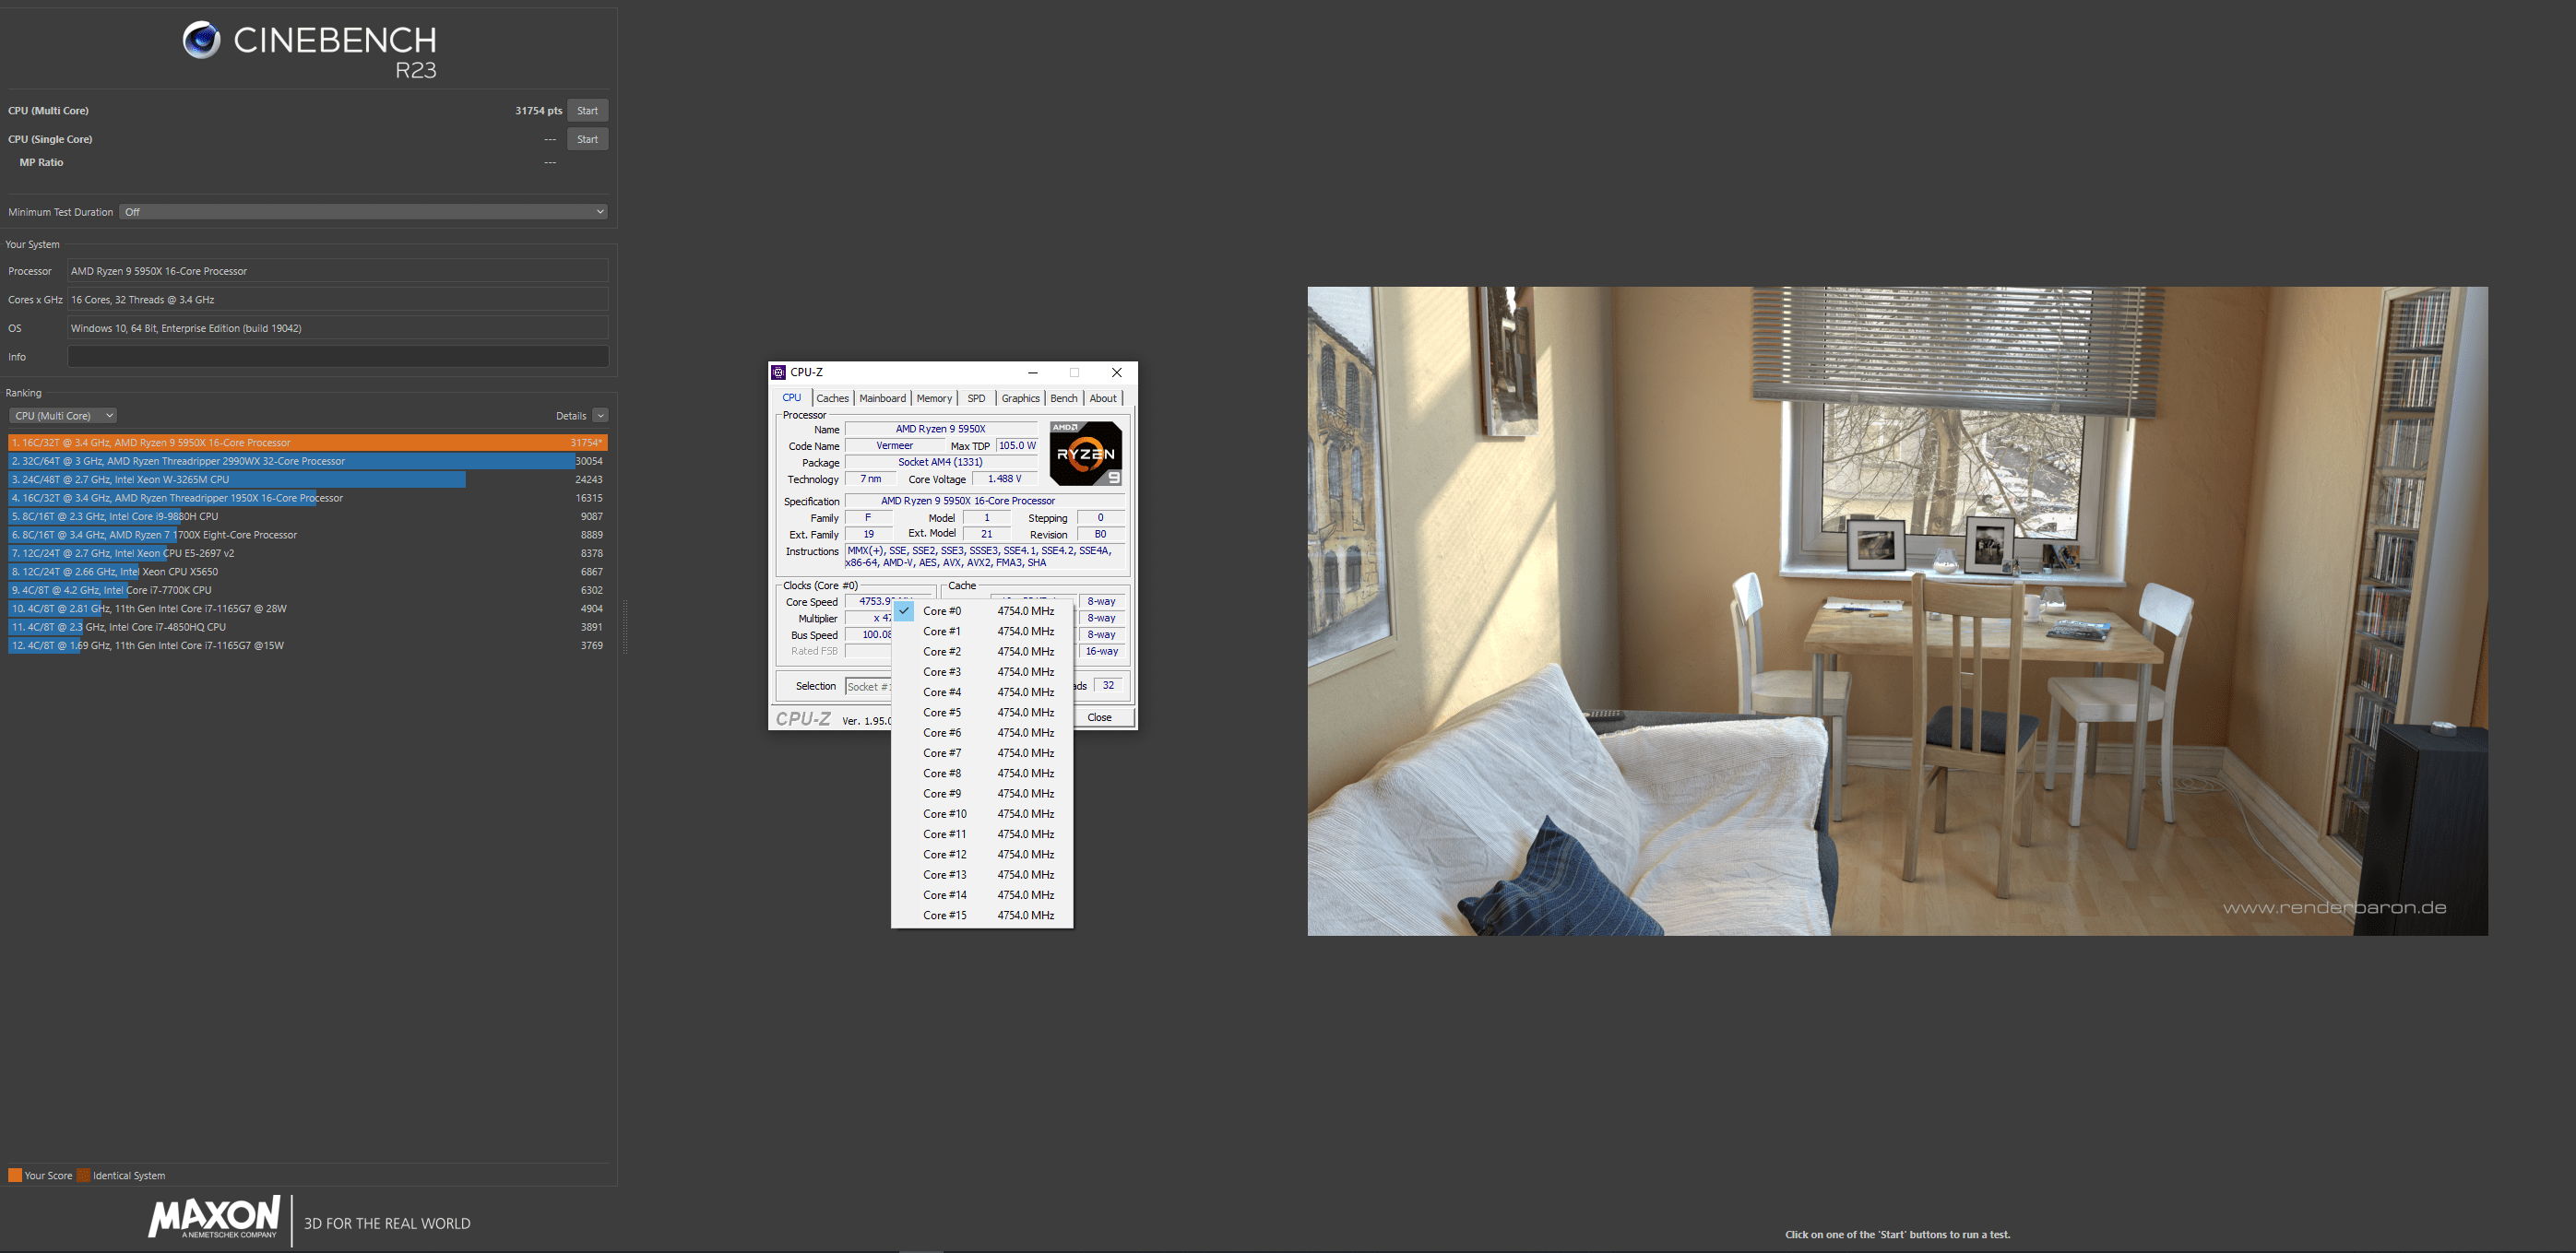This screenshot has width=2576, height=1253.
Task: Start the CPU Multi Core test
Action: coord(587,111)
